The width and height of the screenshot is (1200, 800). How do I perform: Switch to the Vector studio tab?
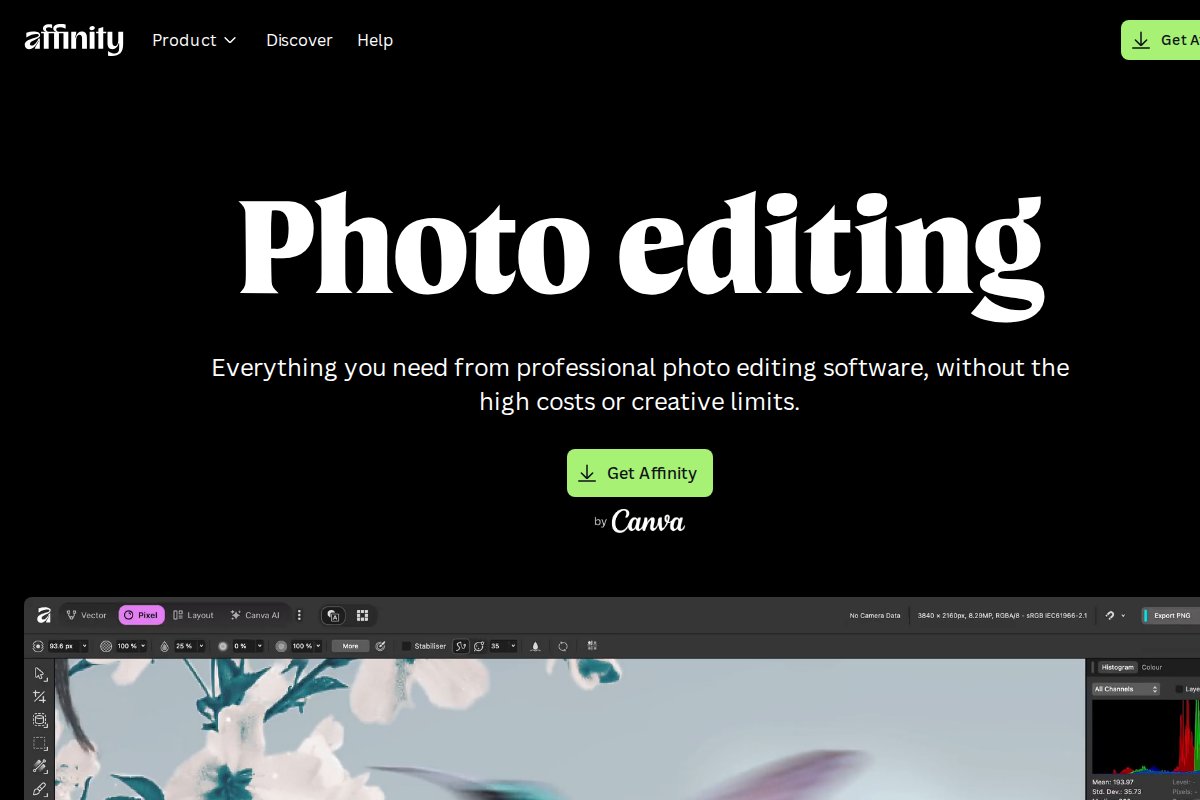coord(86,615)
